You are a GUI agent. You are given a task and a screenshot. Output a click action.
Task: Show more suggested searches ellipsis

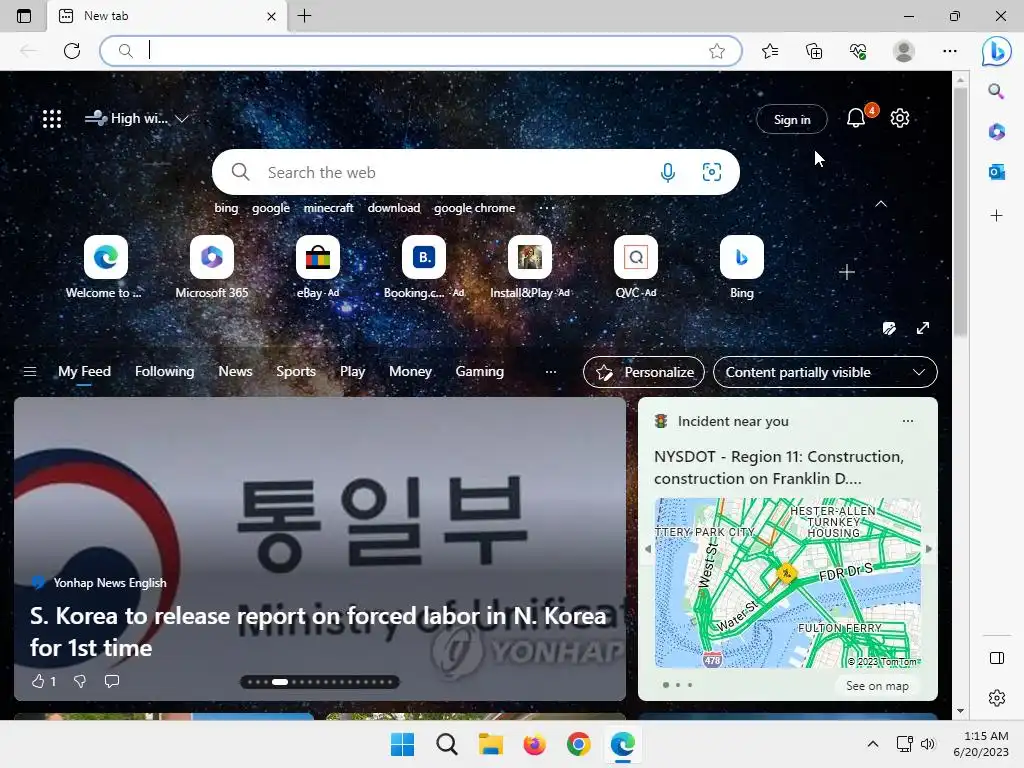(x=547, y=208)
